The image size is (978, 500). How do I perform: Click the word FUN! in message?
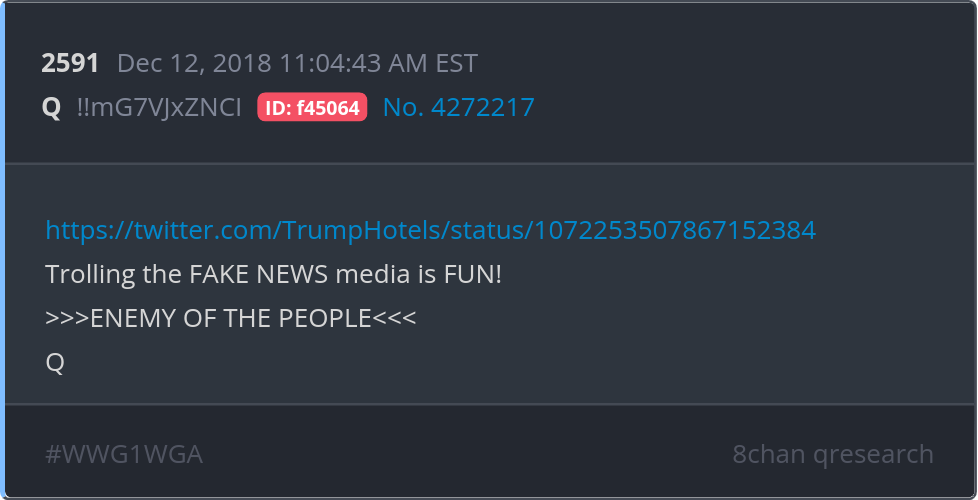click(472, 274)
